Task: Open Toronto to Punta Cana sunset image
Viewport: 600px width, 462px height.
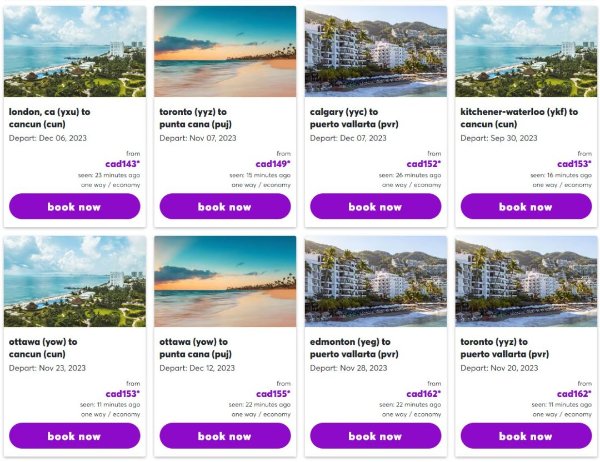Action: 225,51
